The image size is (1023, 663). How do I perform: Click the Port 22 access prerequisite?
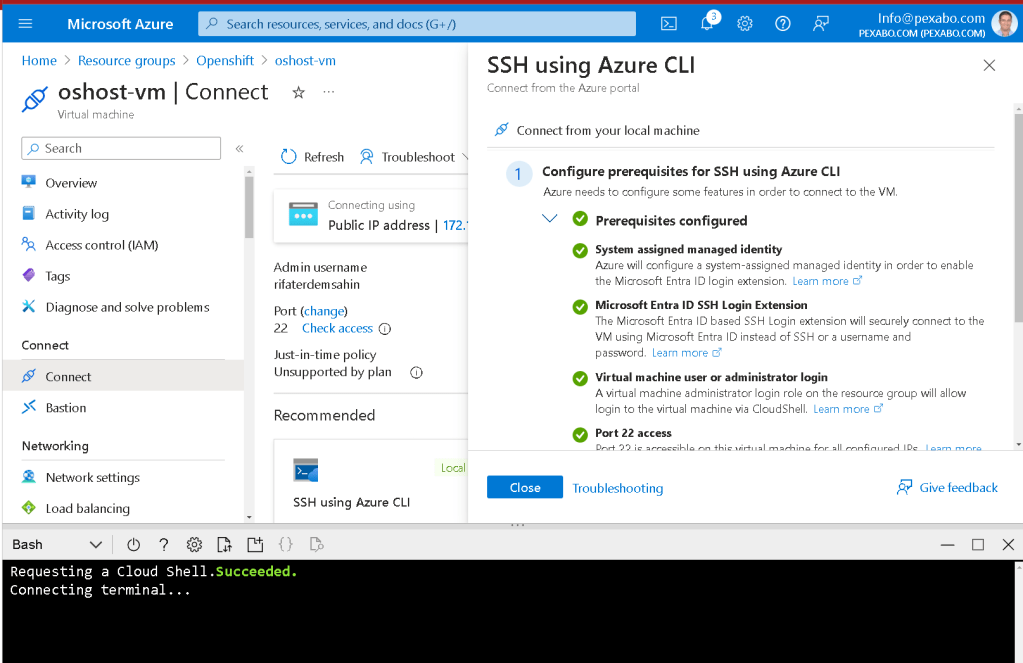(633, 433)
